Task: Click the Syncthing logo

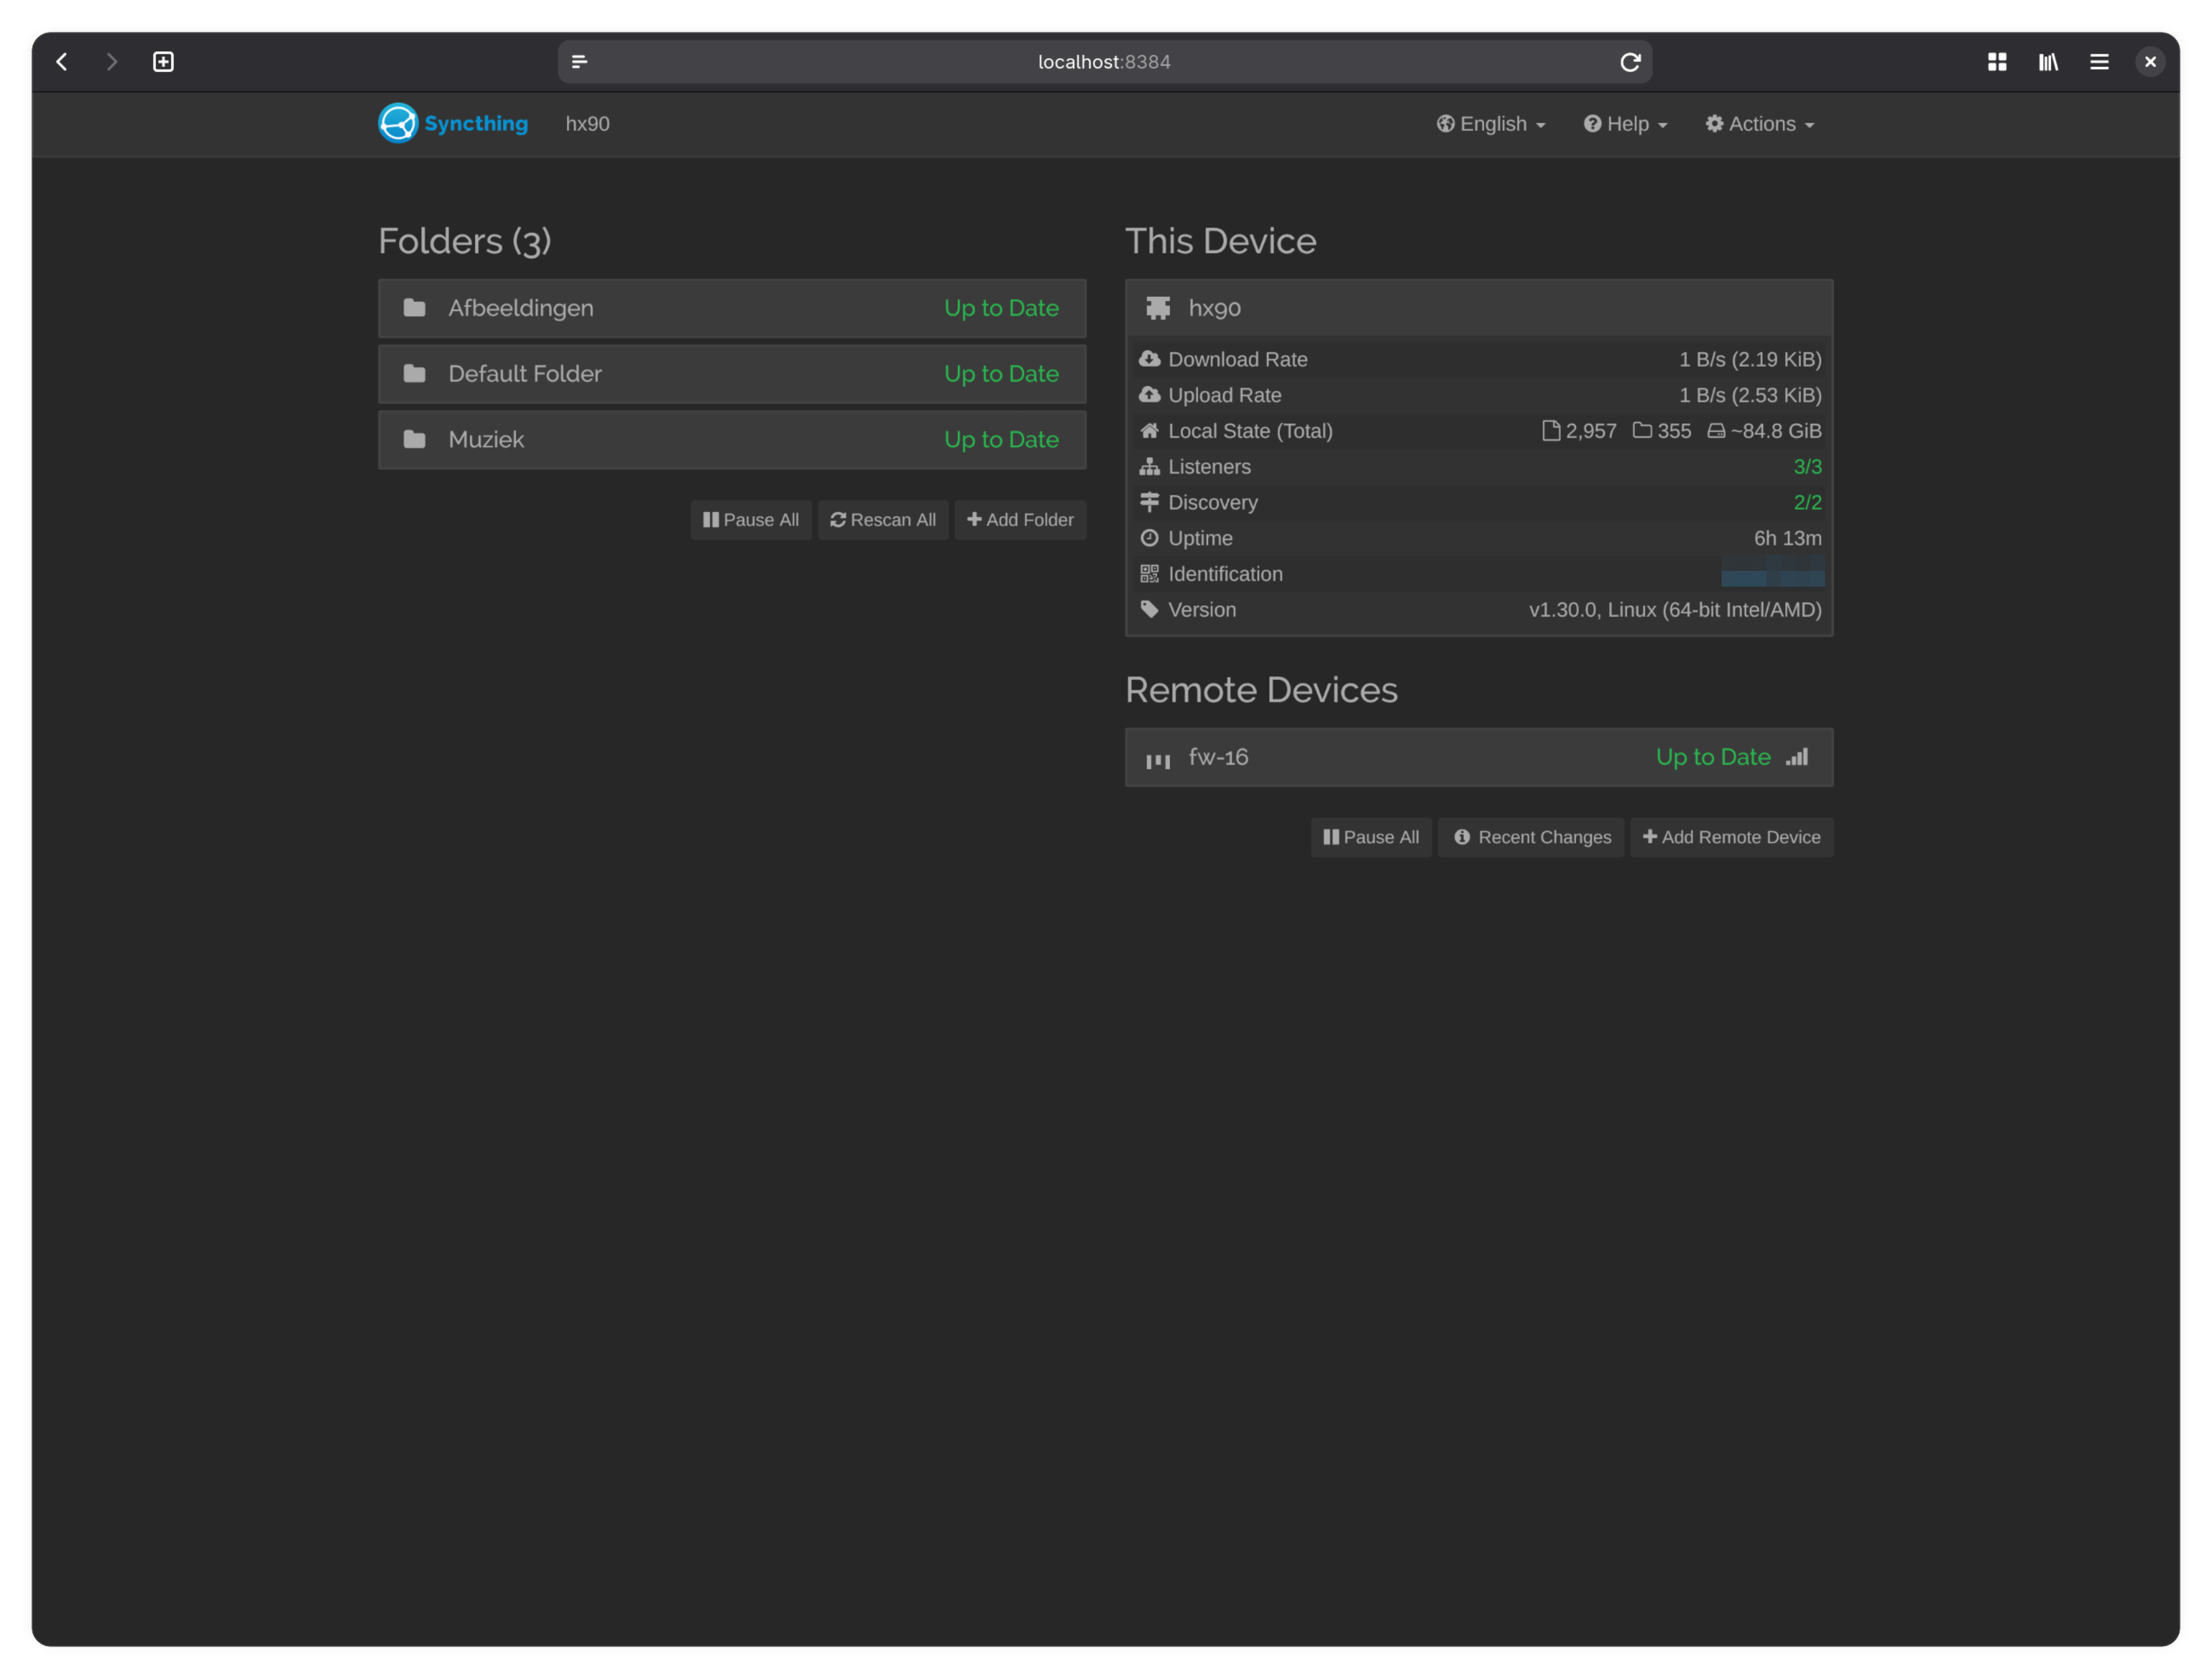Action: (453, 123)
